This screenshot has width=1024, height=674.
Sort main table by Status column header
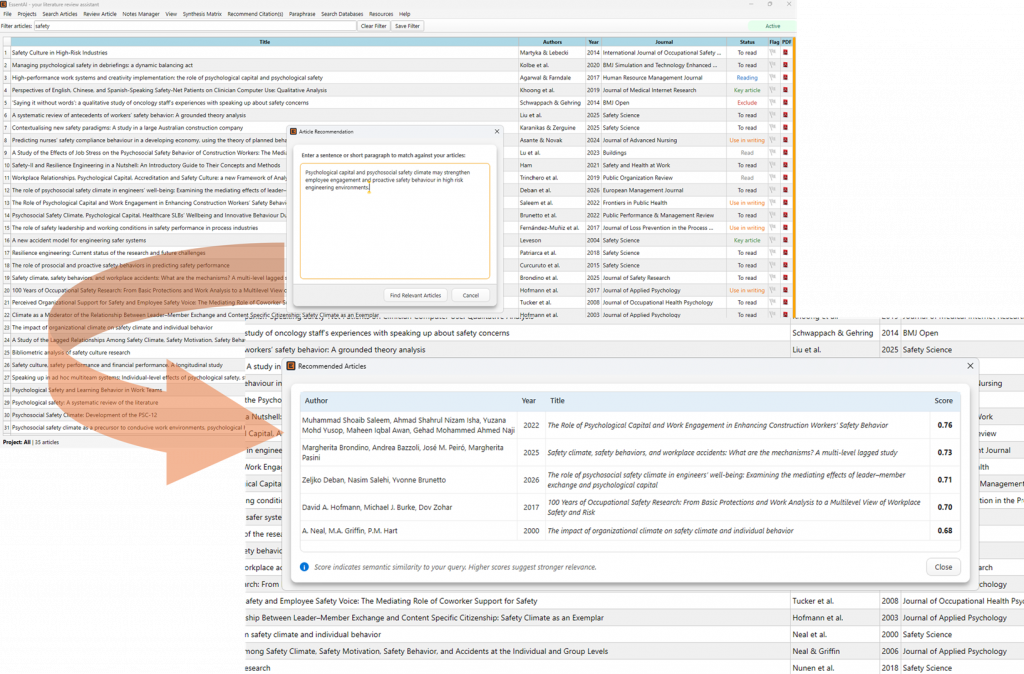click(x=747, y=42)
